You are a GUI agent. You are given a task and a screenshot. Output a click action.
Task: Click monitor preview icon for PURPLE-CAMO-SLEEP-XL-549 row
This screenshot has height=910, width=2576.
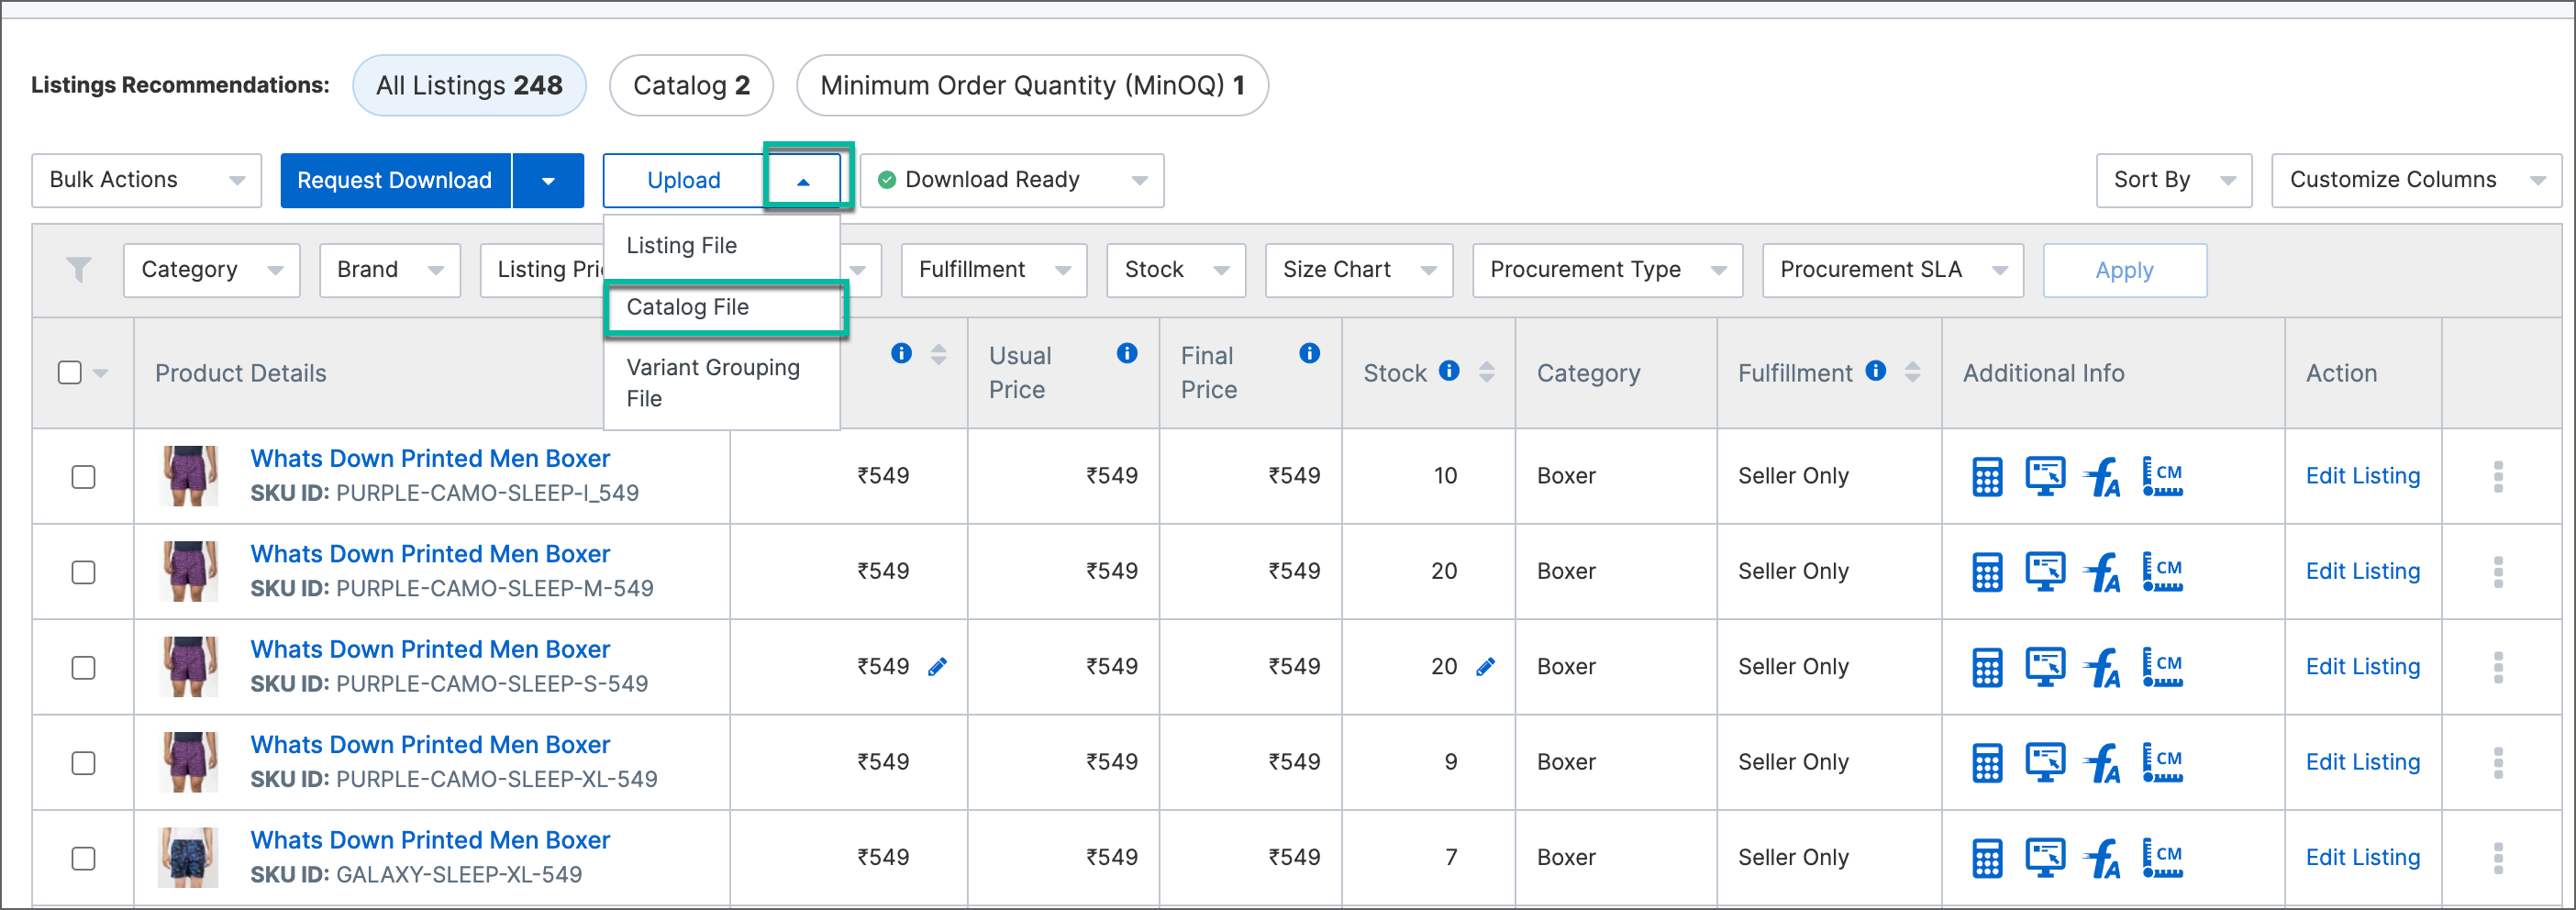coord(2045,762)
